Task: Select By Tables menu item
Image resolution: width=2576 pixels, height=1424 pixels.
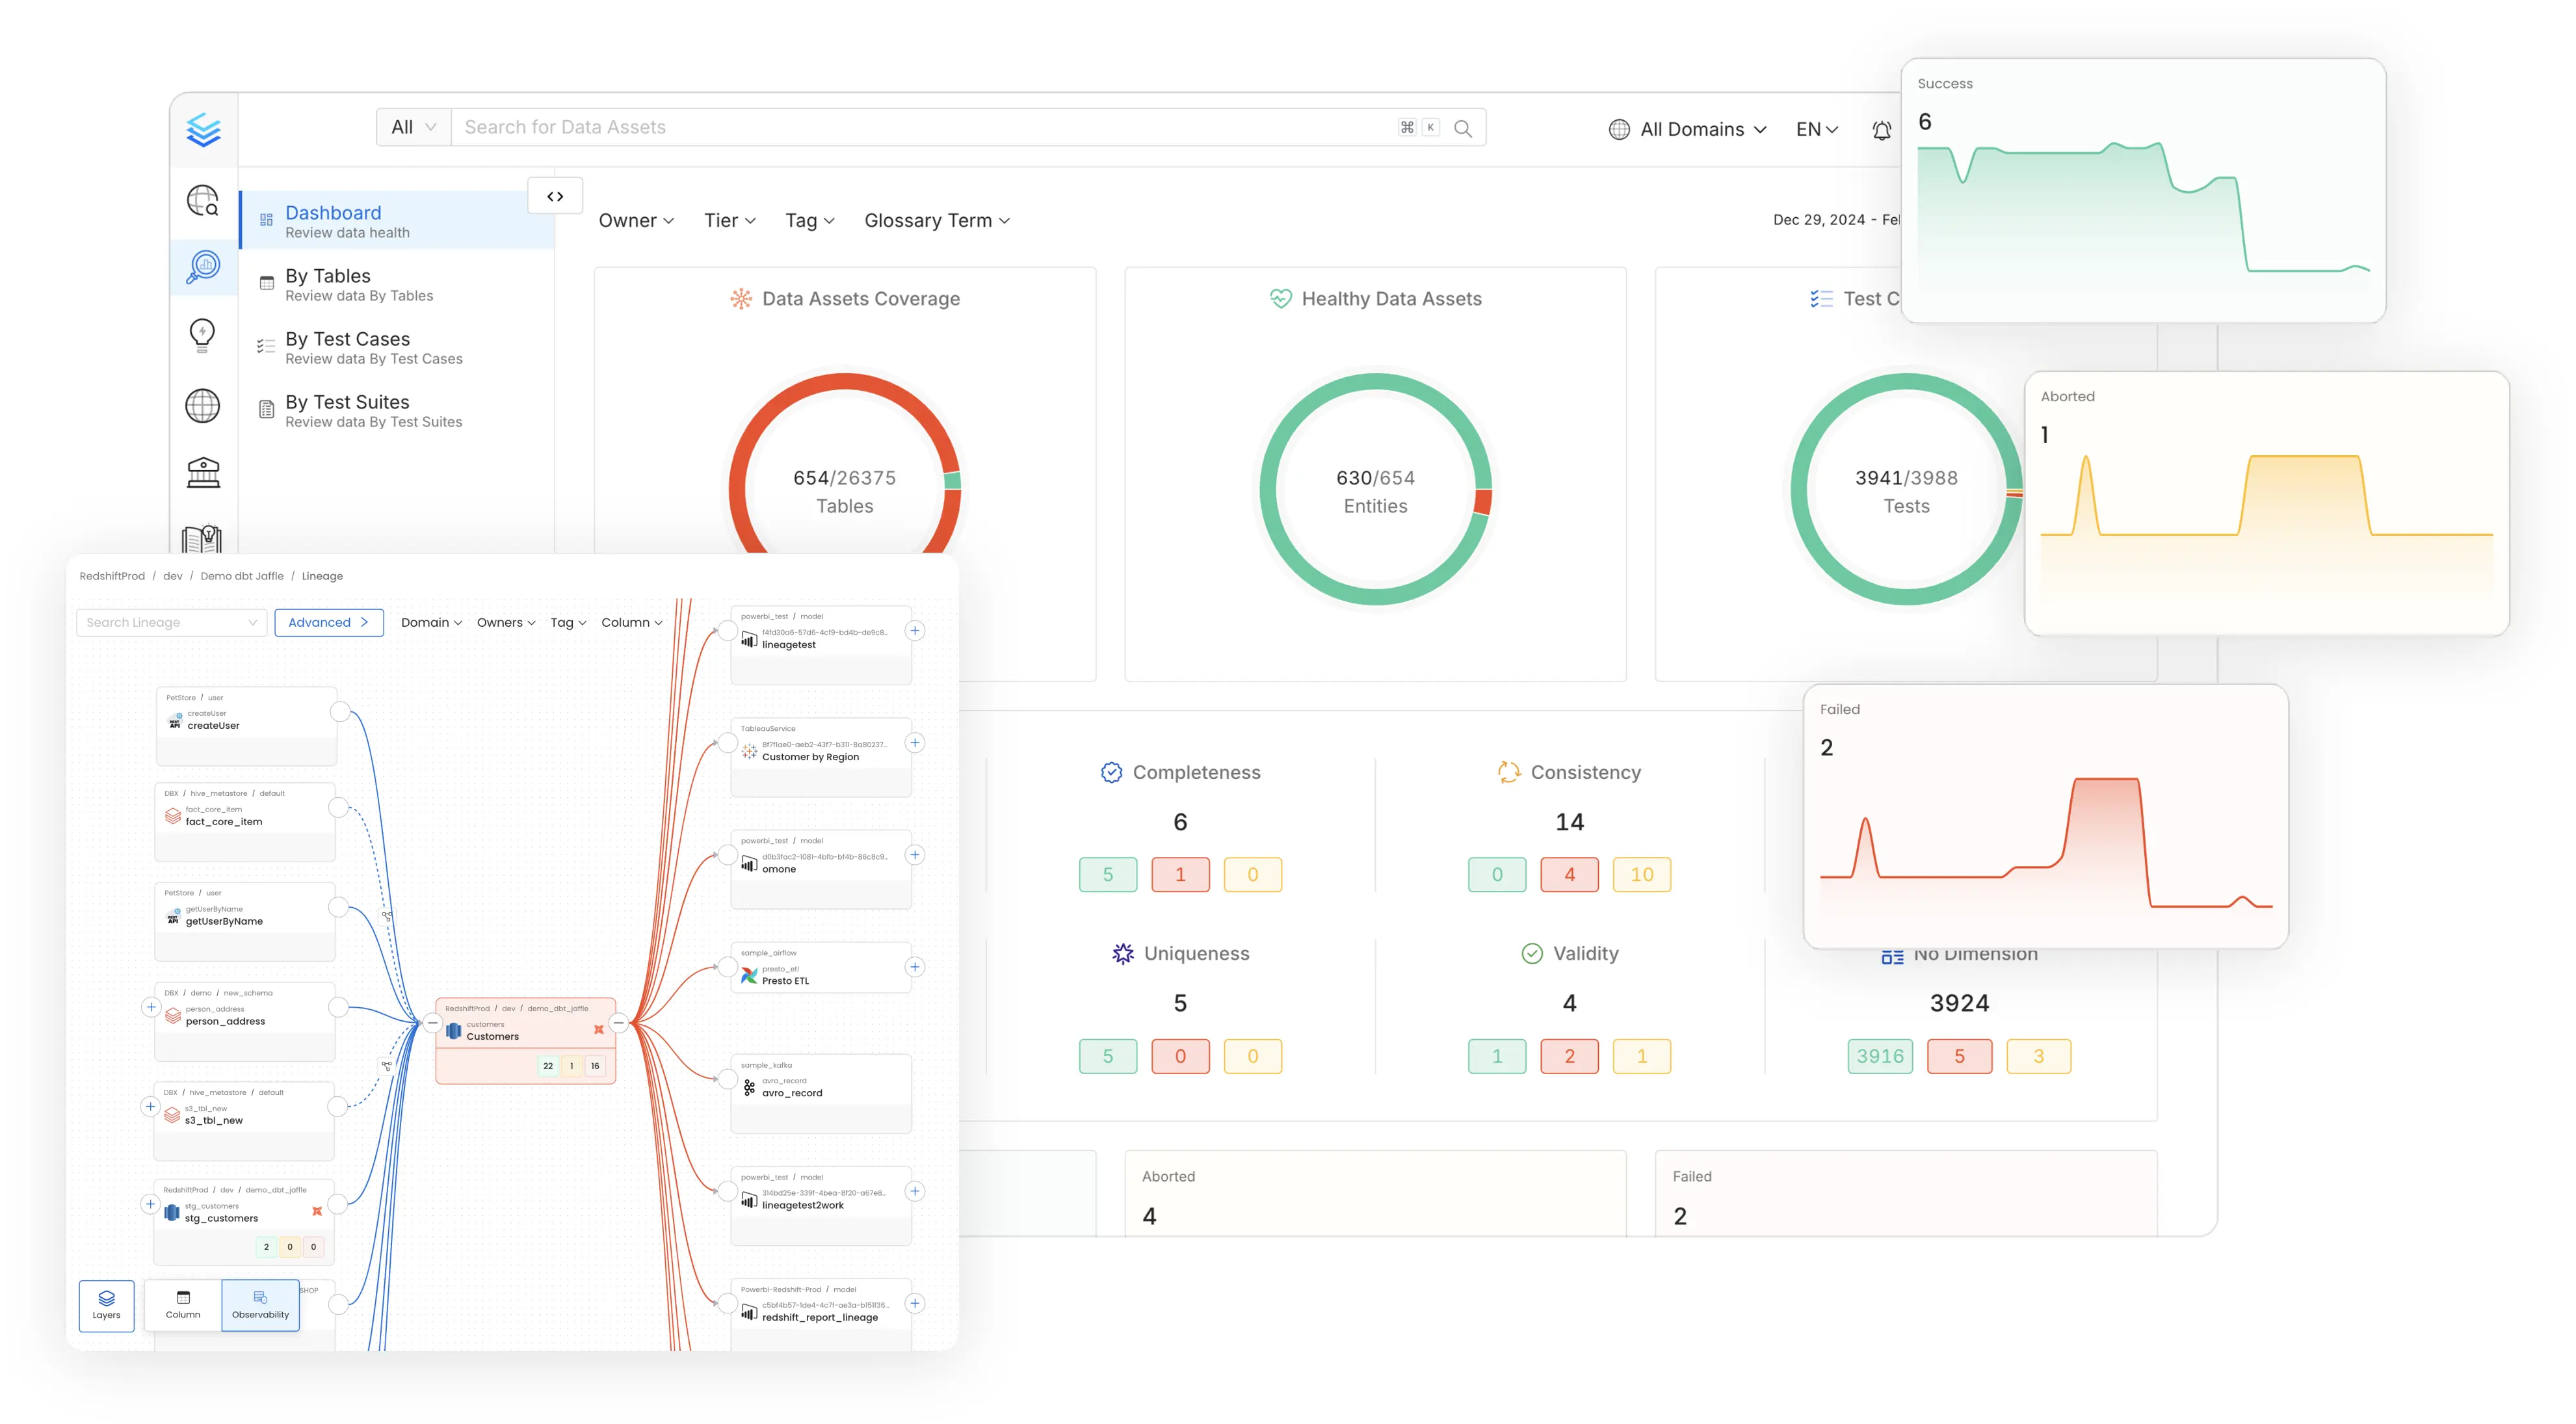Action: tap(328, 284)
